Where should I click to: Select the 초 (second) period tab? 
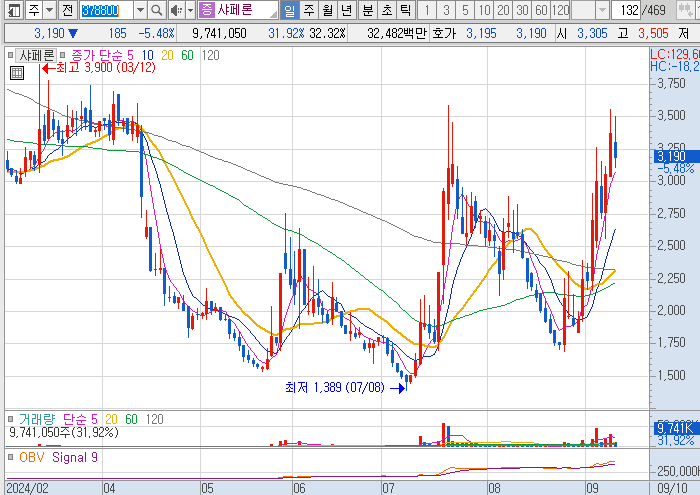click(387, 10)
